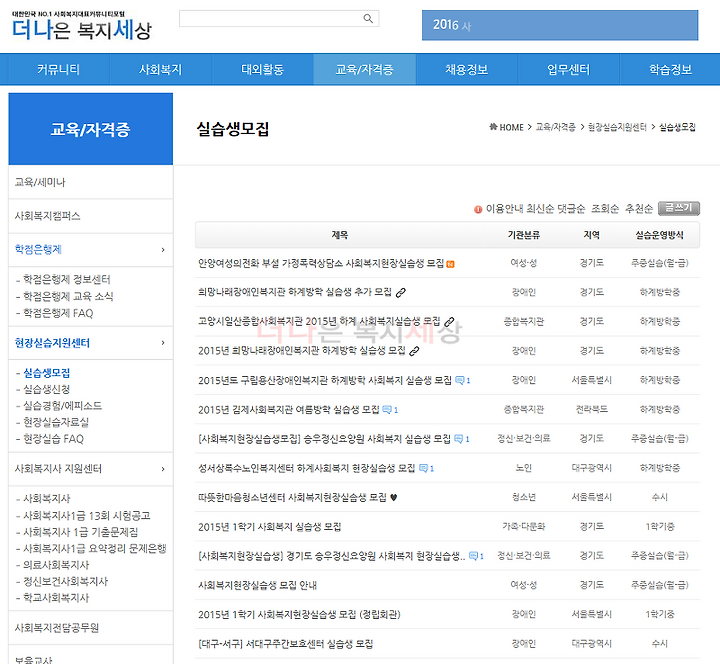
Task: Expand the 사회복지사 지원센터 sidebar arrow
Action: pyautogui.click(x=163, y=469)
